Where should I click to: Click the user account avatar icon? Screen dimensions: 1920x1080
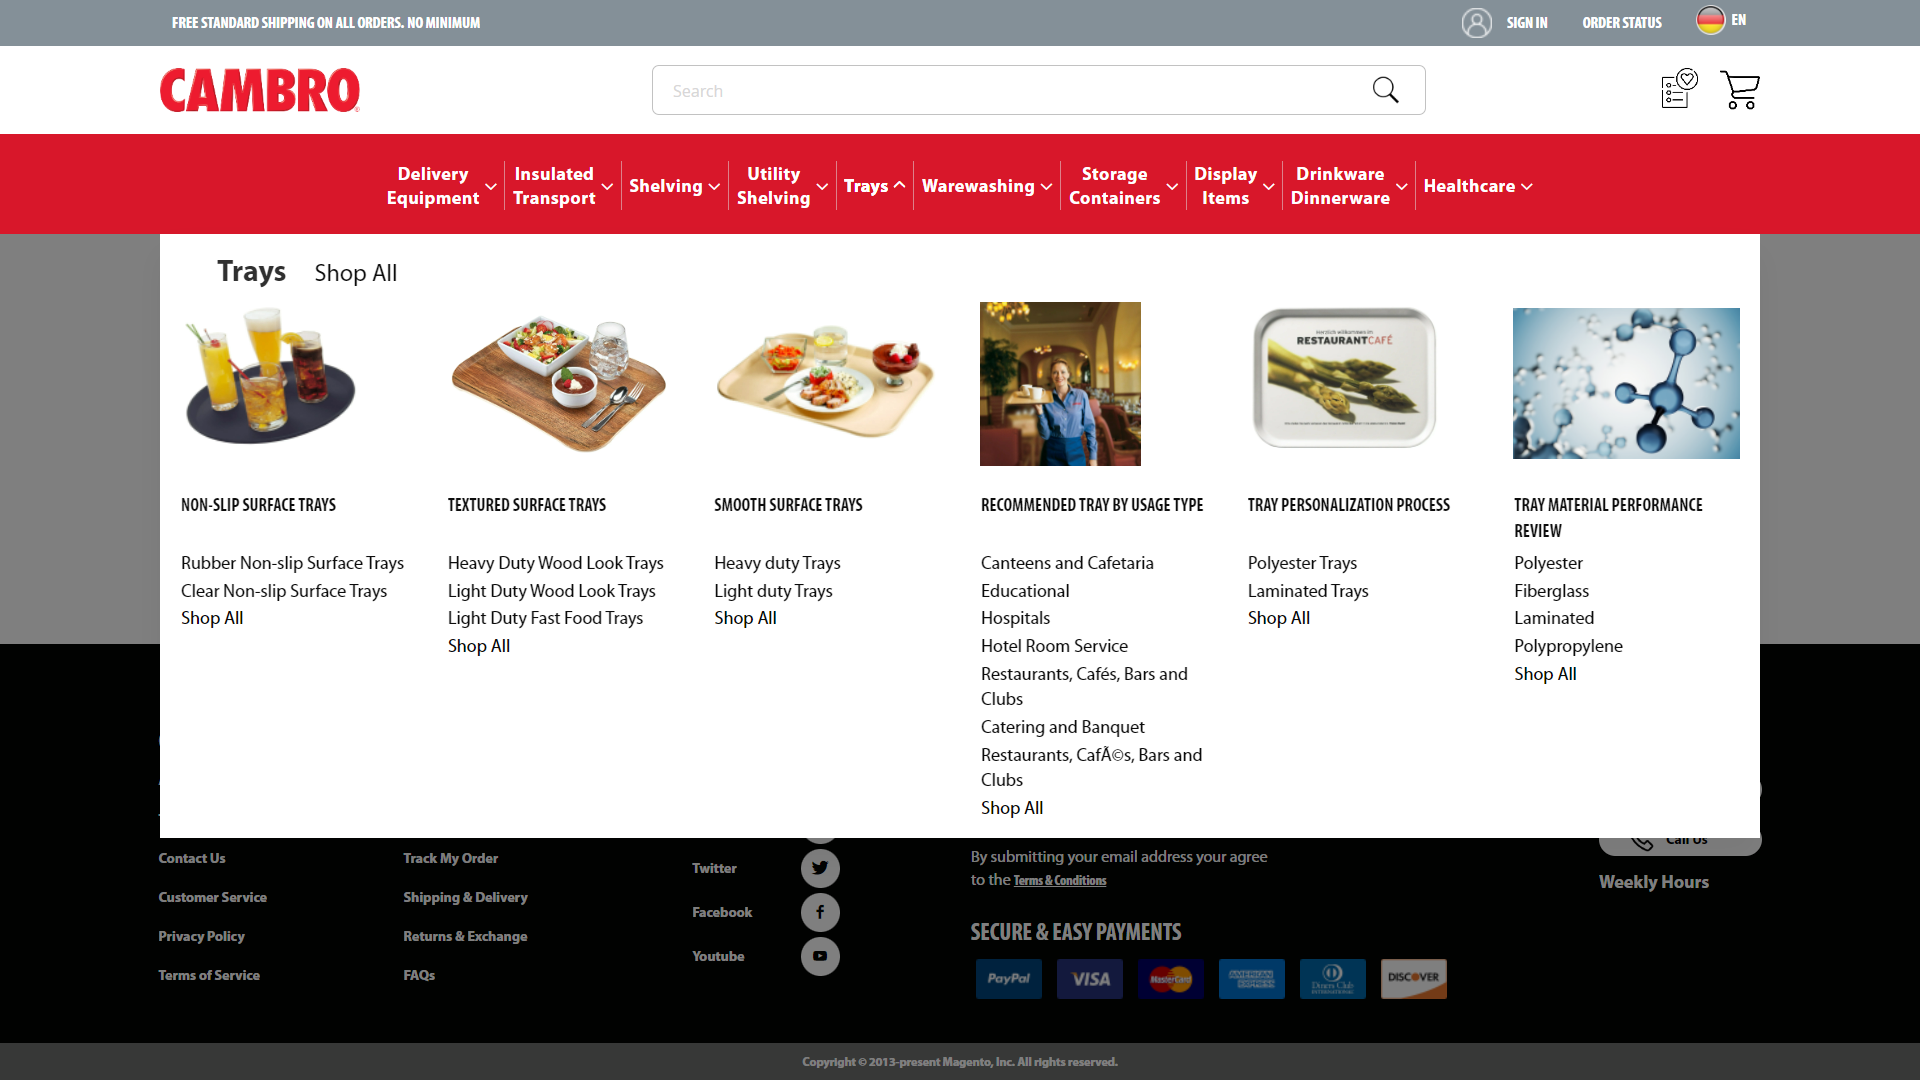(1476, 22)
